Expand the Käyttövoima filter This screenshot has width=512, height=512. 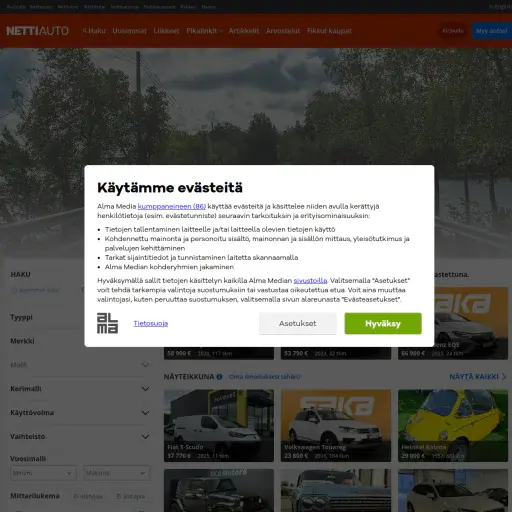80,413
